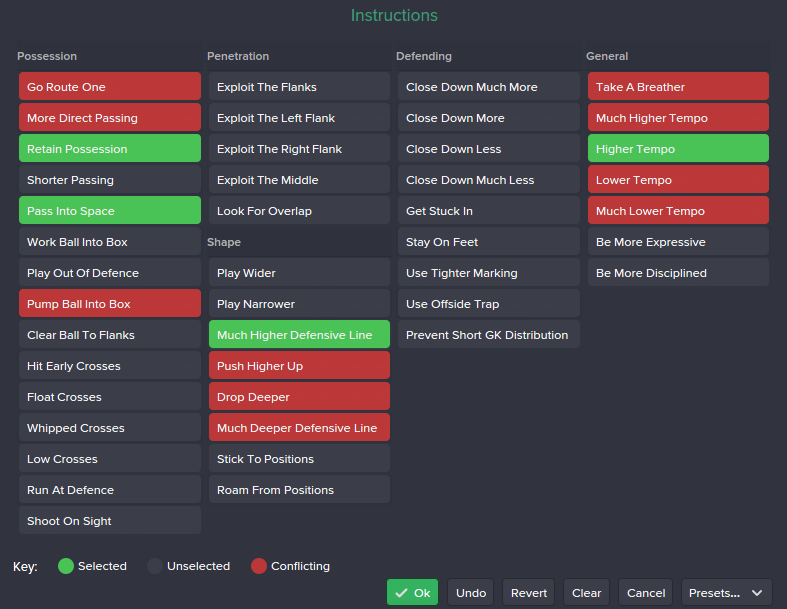Select Close Down Much More
This screenshot has width=787, height=609.
488,86
